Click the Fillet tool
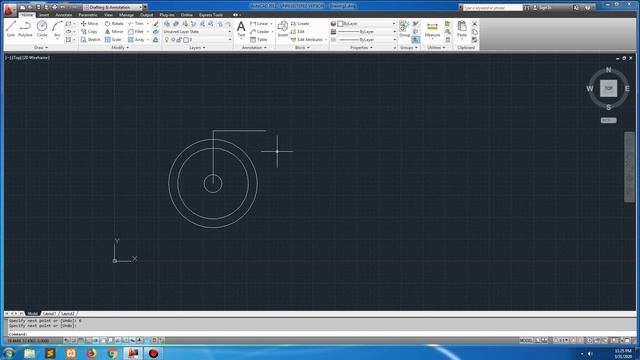 coord(136,31)
